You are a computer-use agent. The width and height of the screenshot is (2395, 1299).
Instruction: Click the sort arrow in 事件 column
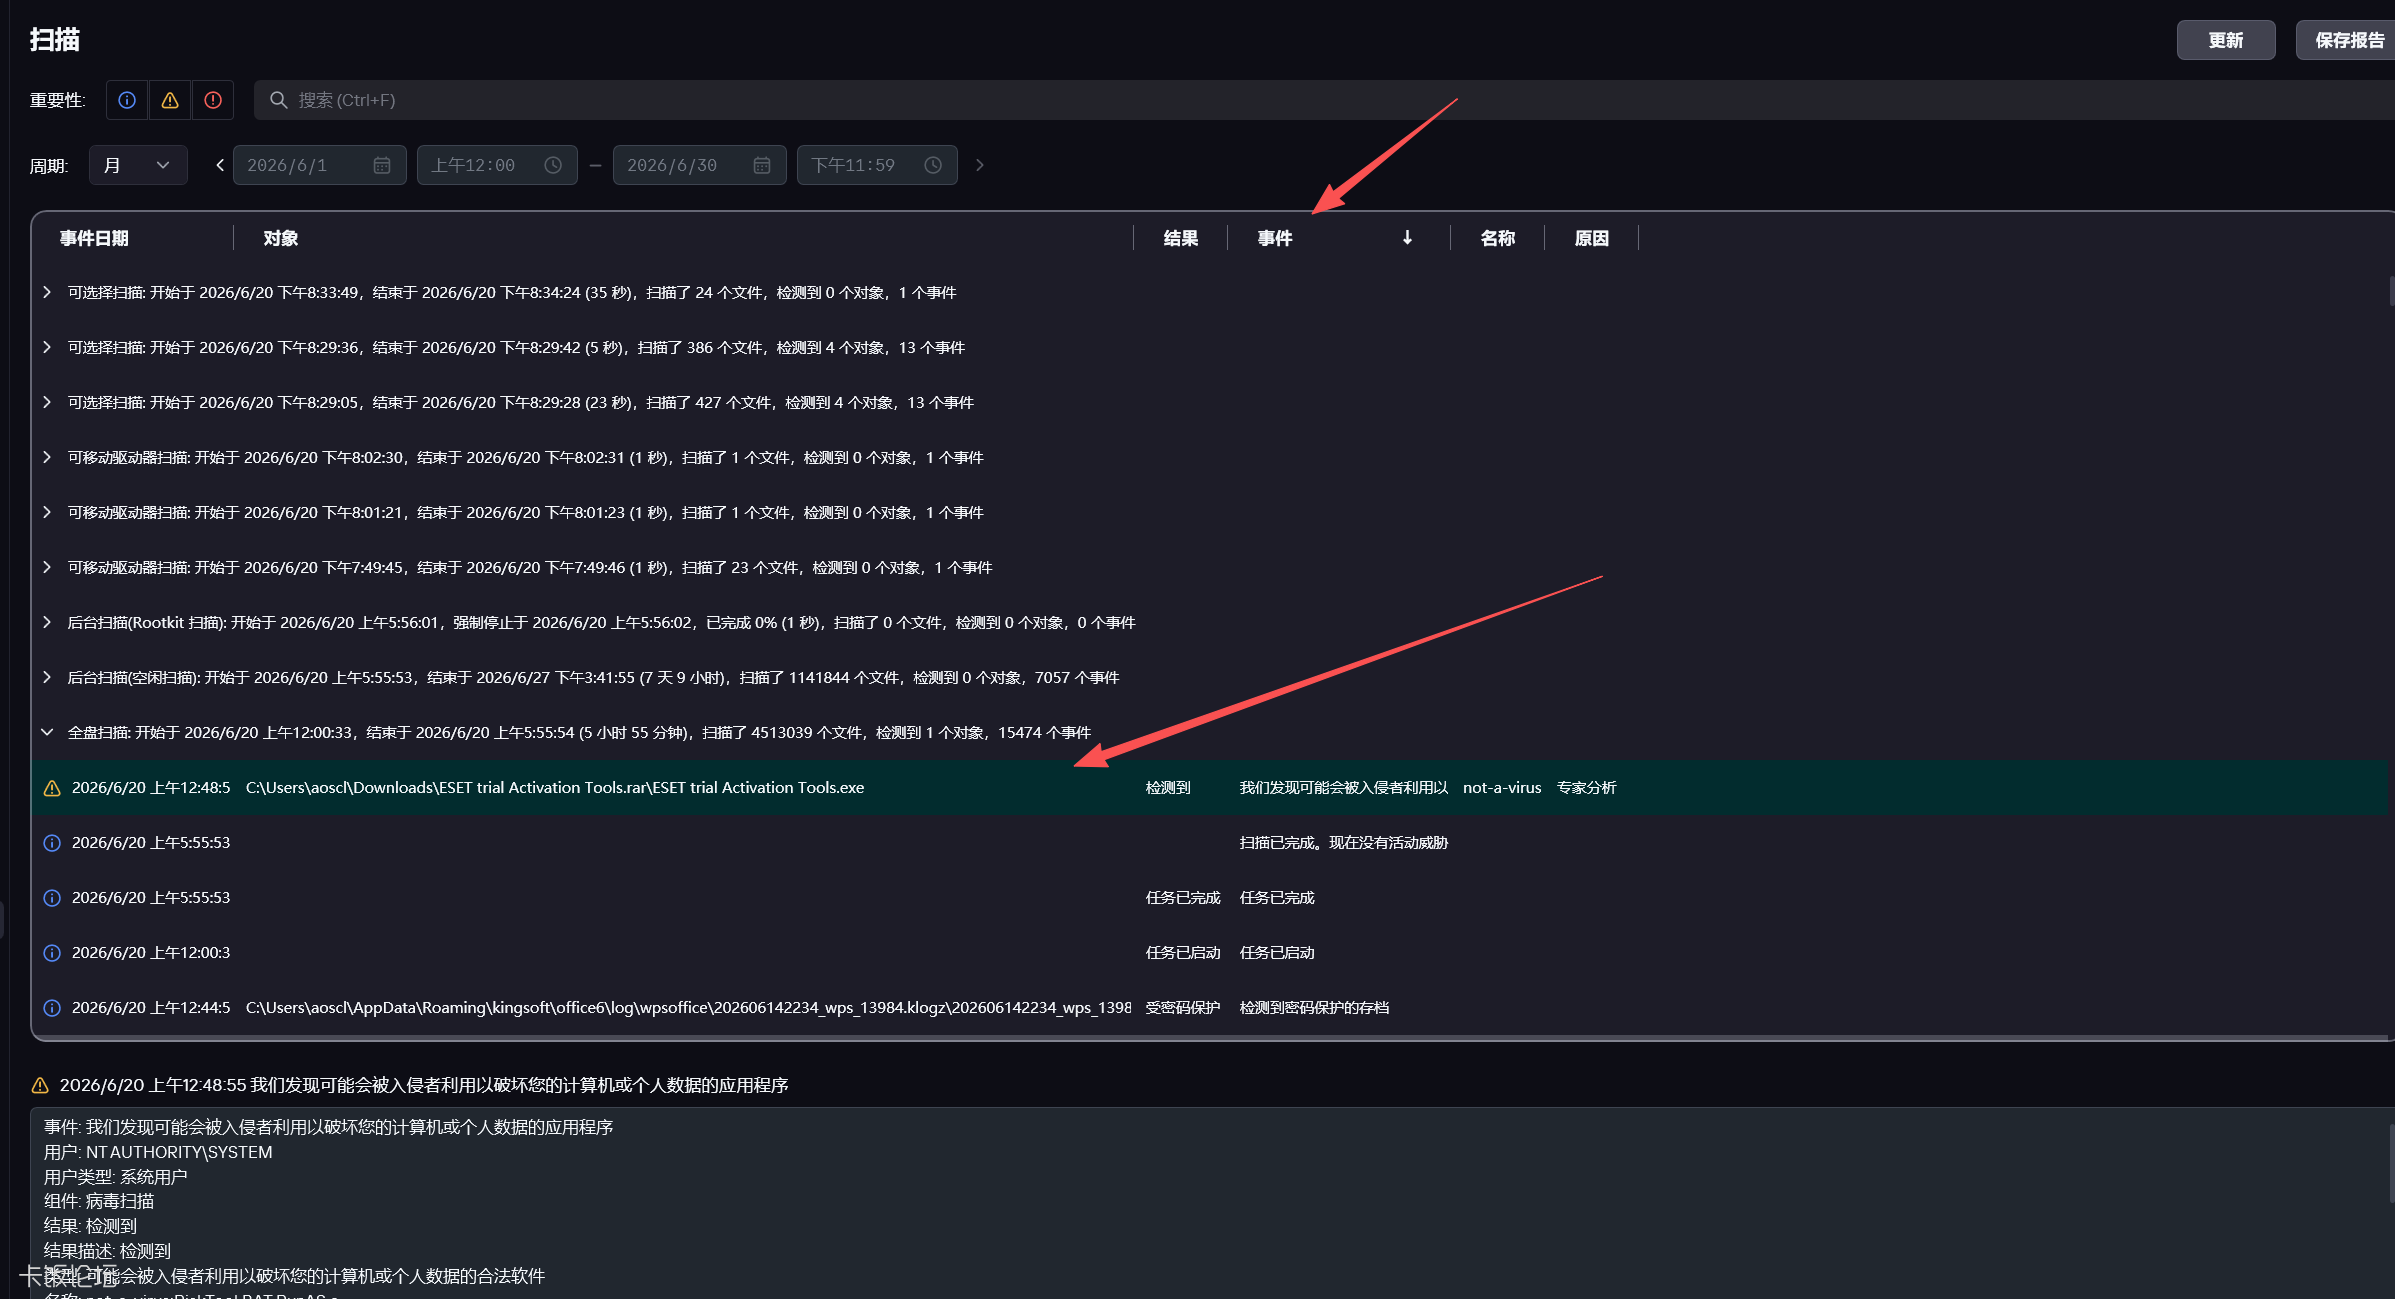coord(1407,238)
